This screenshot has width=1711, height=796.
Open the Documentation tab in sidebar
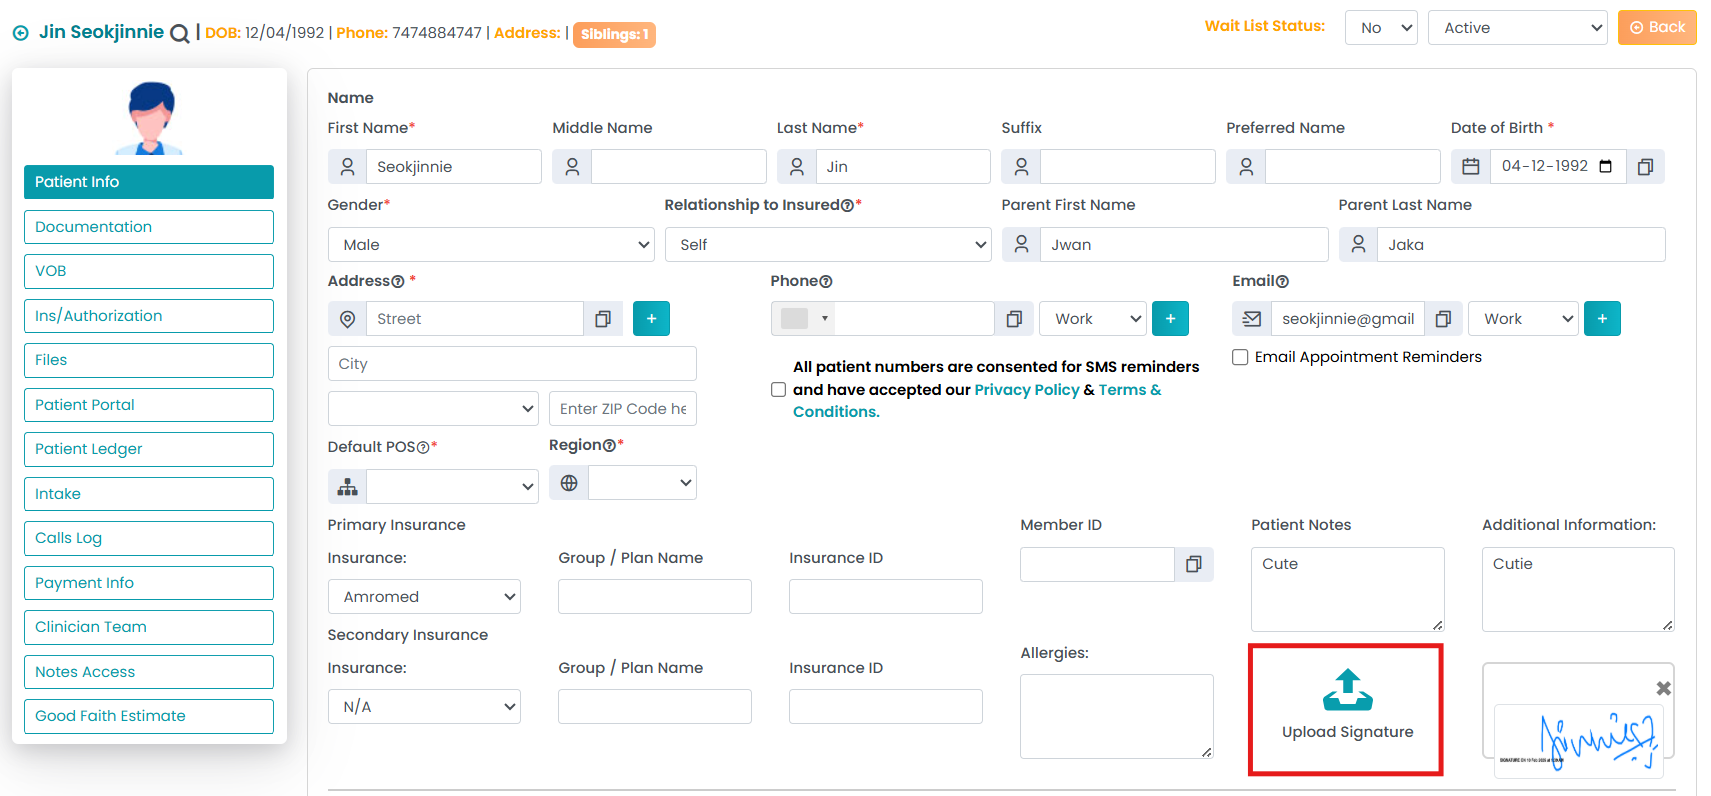coord(149,227)
